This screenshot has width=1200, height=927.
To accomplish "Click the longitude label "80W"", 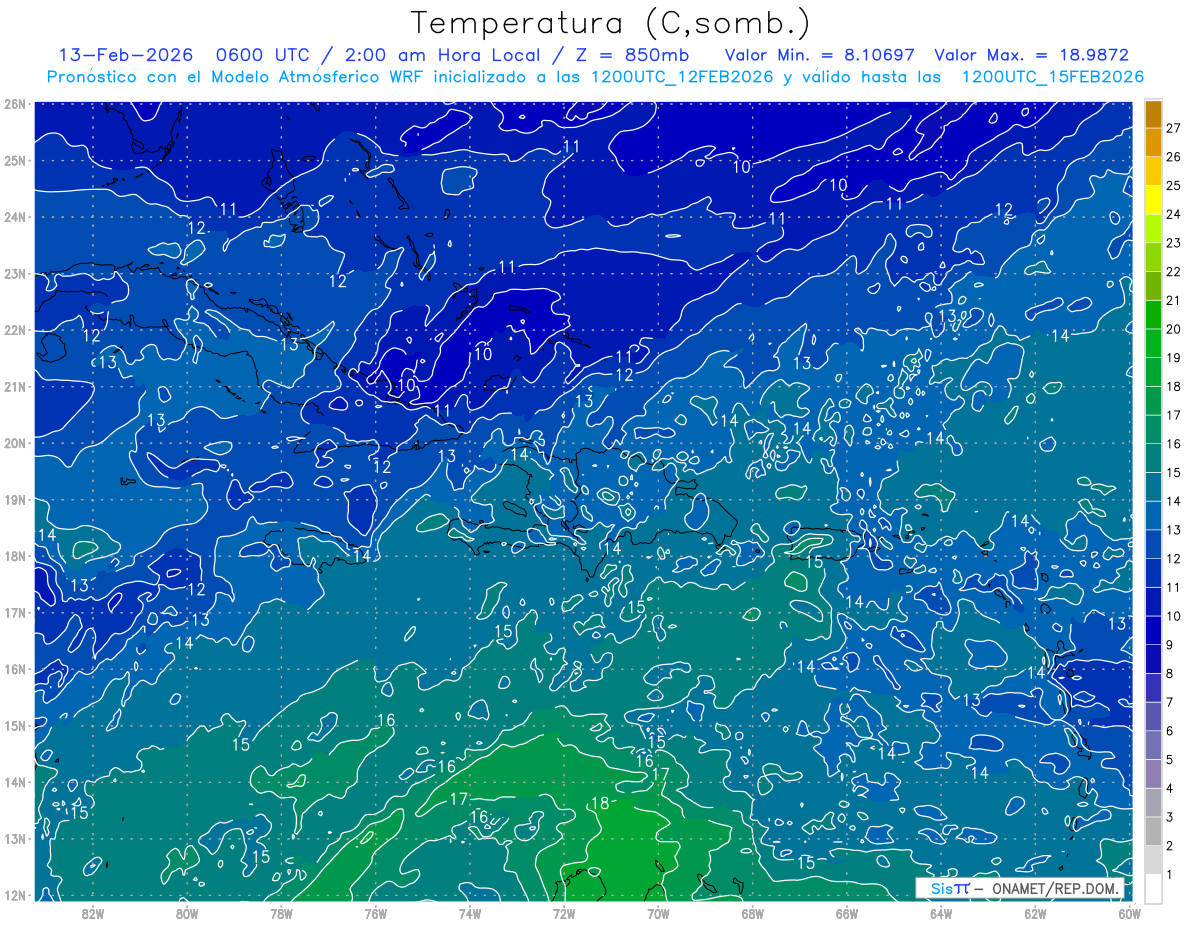I will pos(187,913).
